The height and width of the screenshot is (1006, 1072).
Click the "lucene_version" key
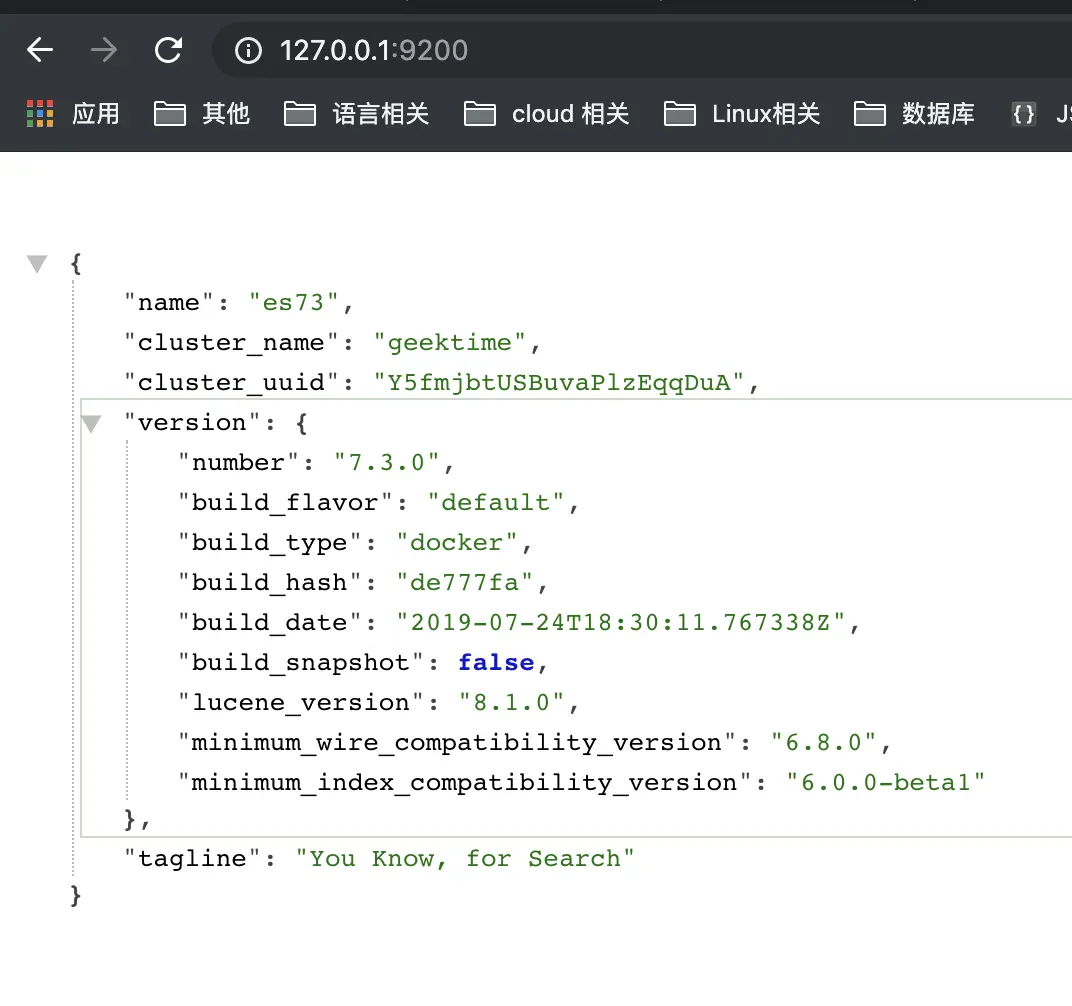point(300,702)
